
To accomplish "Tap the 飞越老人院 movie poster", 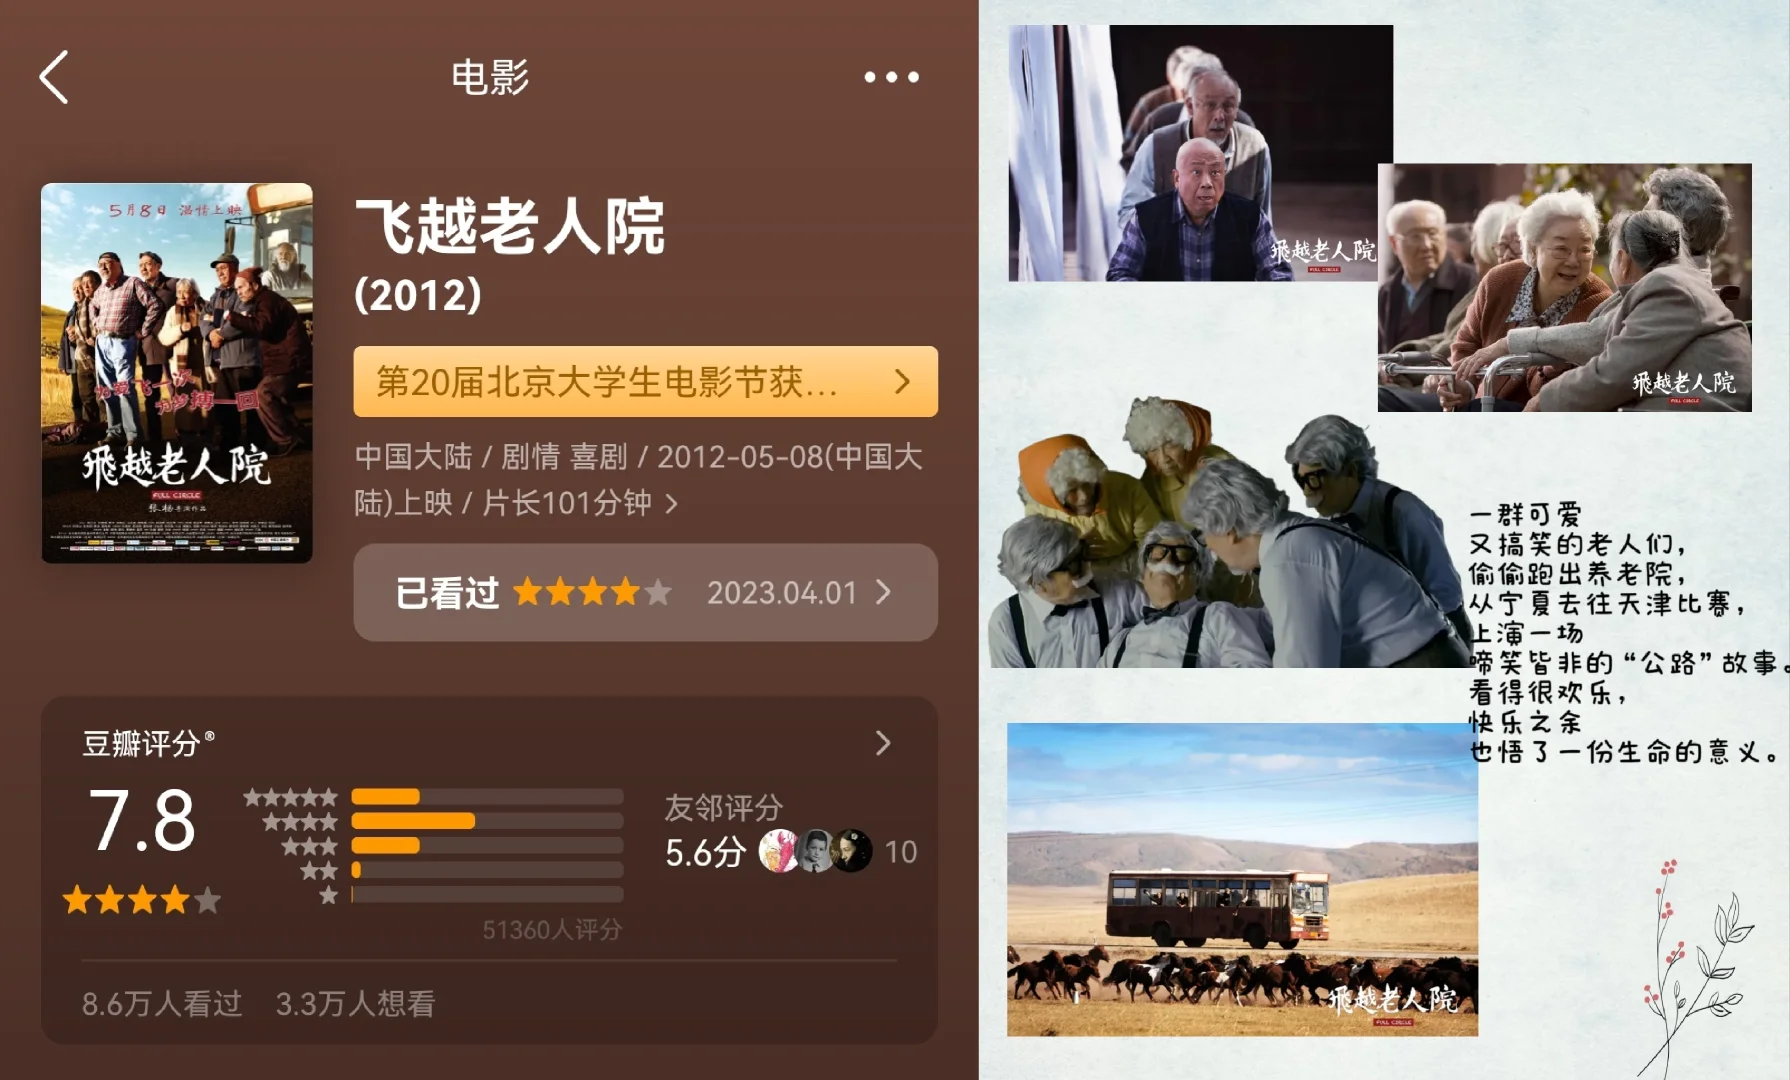I will click(x=177, y=372).
